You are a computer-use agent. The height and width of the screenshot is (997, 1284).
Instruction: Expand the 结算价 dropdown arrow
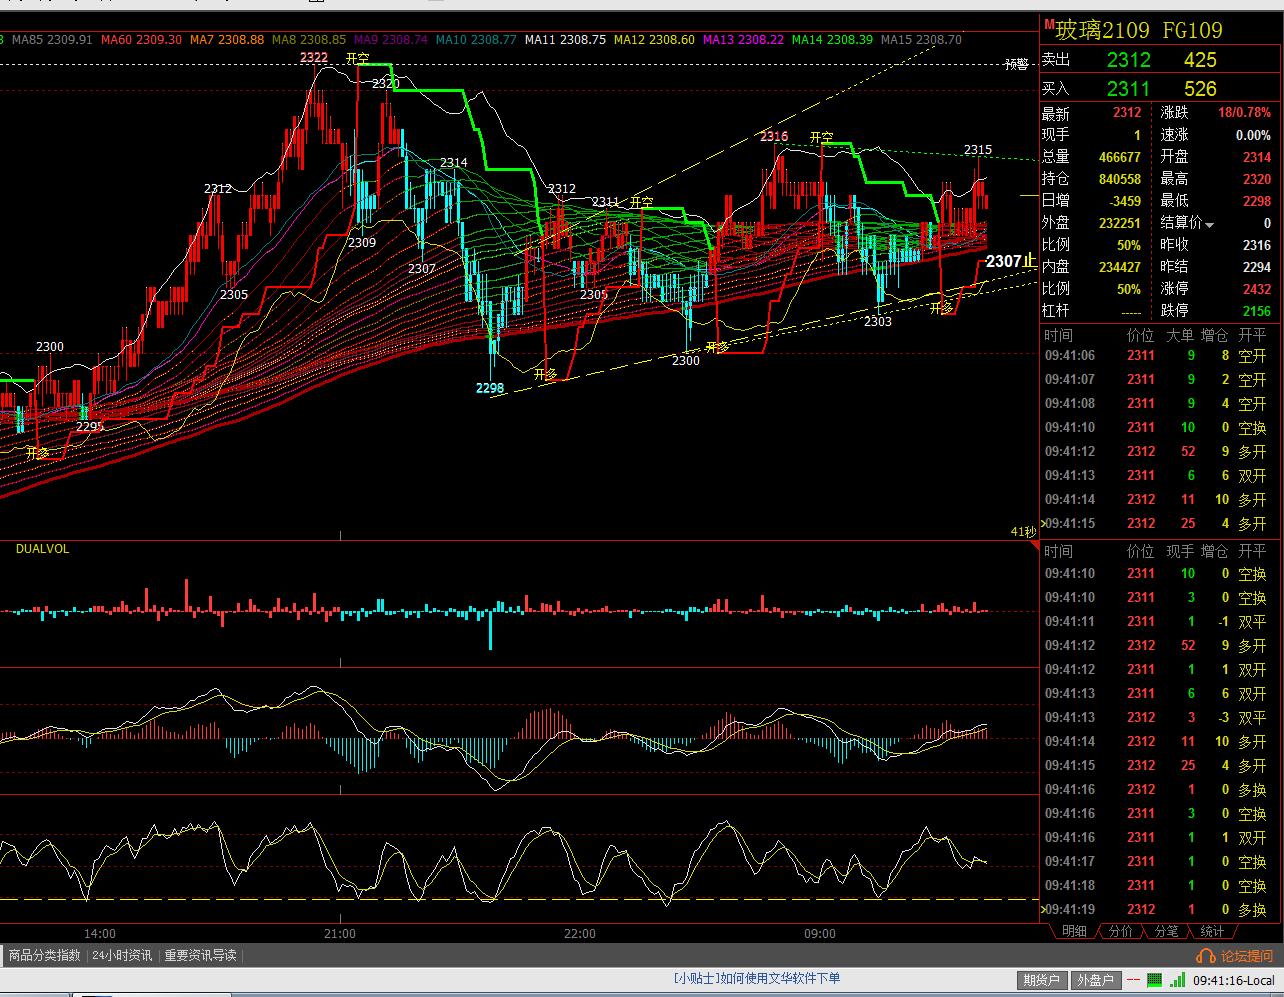[1209, 225]
